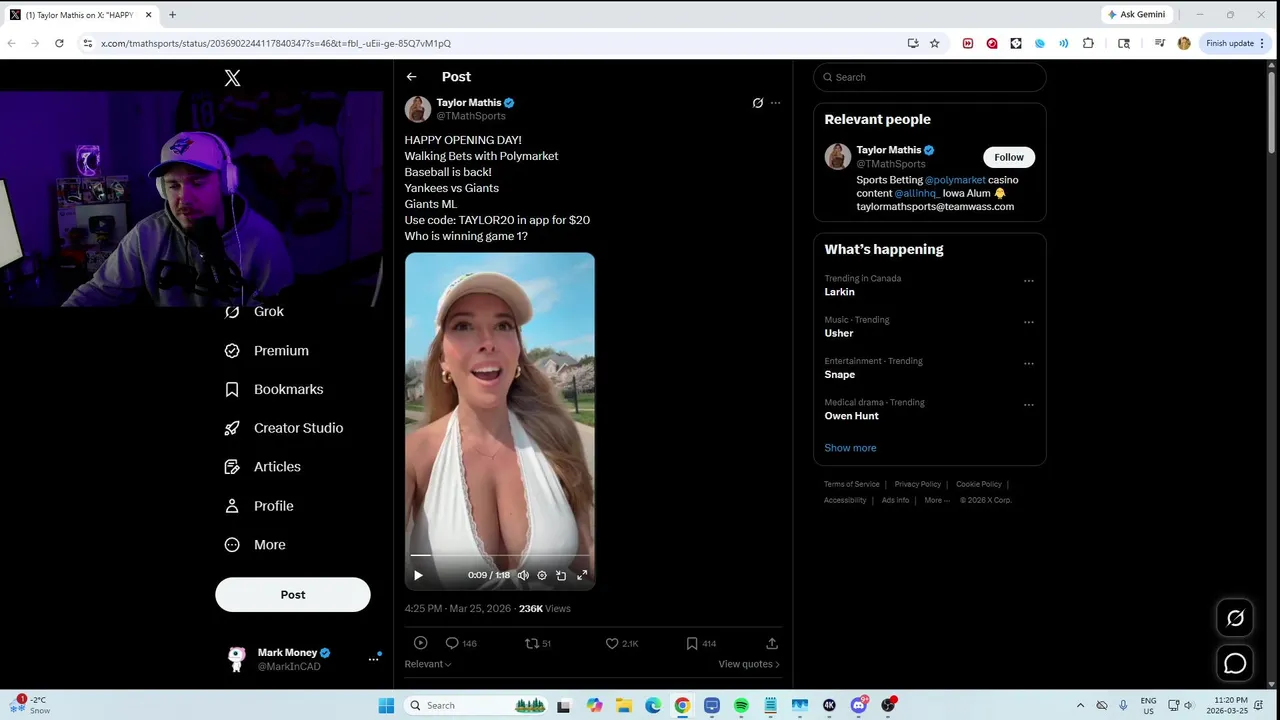Click Ask Gemini button

click(1137, 15)
